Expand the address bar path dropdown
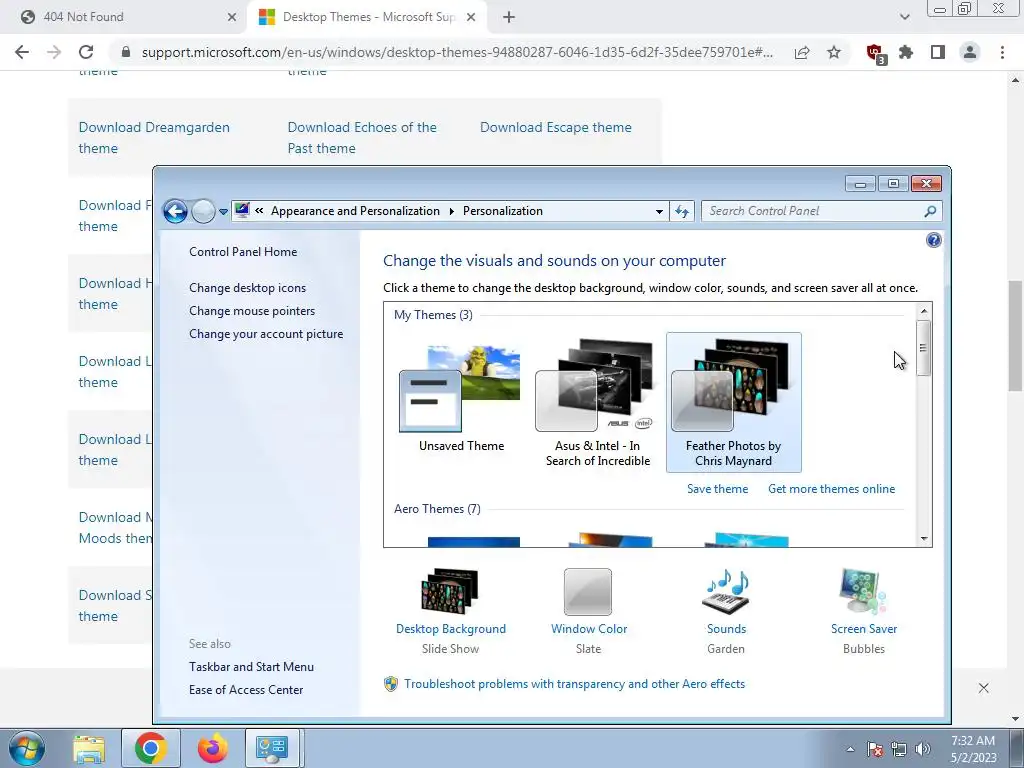 point(659,211)
